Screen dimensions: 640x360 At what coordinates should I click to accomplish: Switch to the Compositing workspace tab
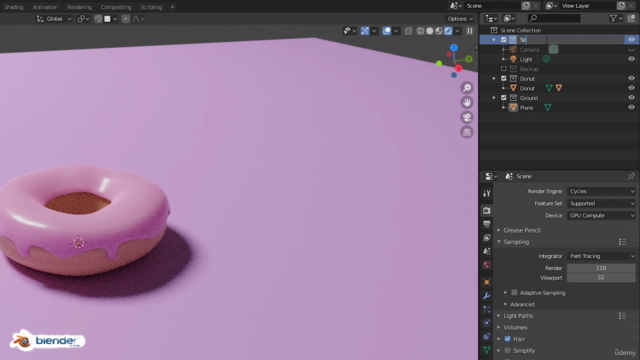pyautogui.click(x=116, y=7)
